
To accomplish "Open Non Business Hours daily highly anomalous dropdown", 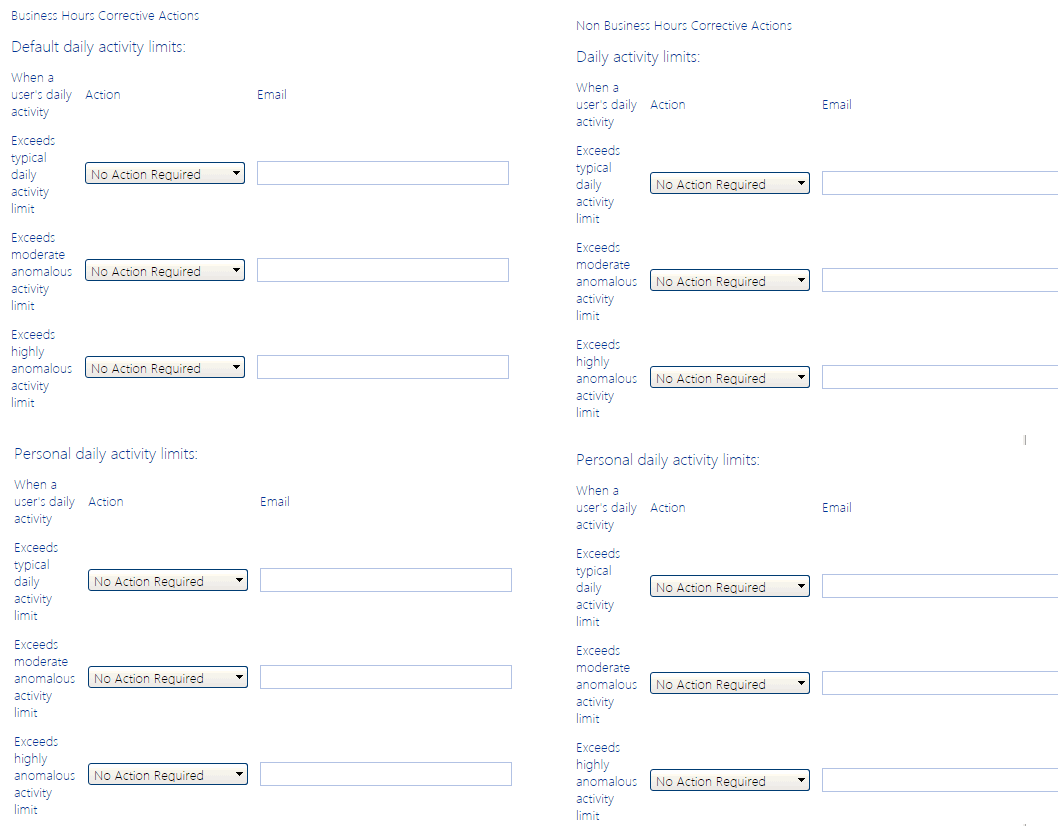I will tap(730, 378).
